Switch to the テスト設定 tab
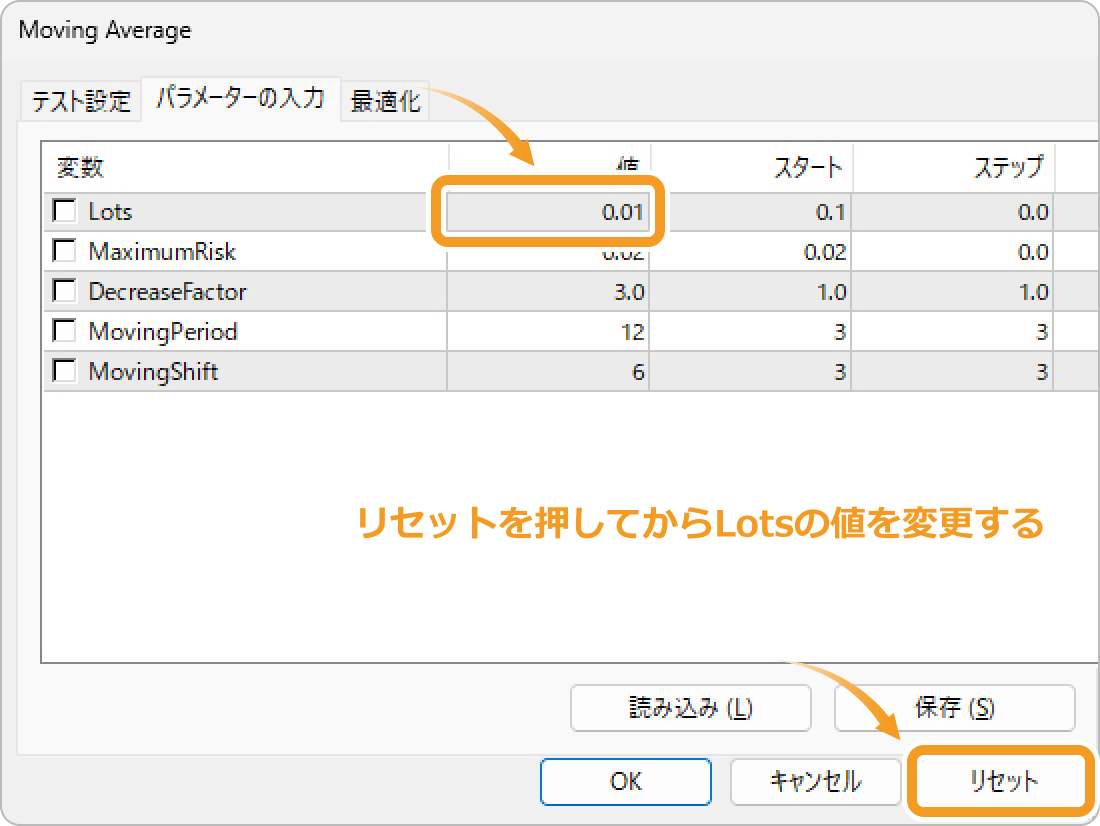This screenshot has height=826, width=1100. pyautogui.click(x=81, y=101)
